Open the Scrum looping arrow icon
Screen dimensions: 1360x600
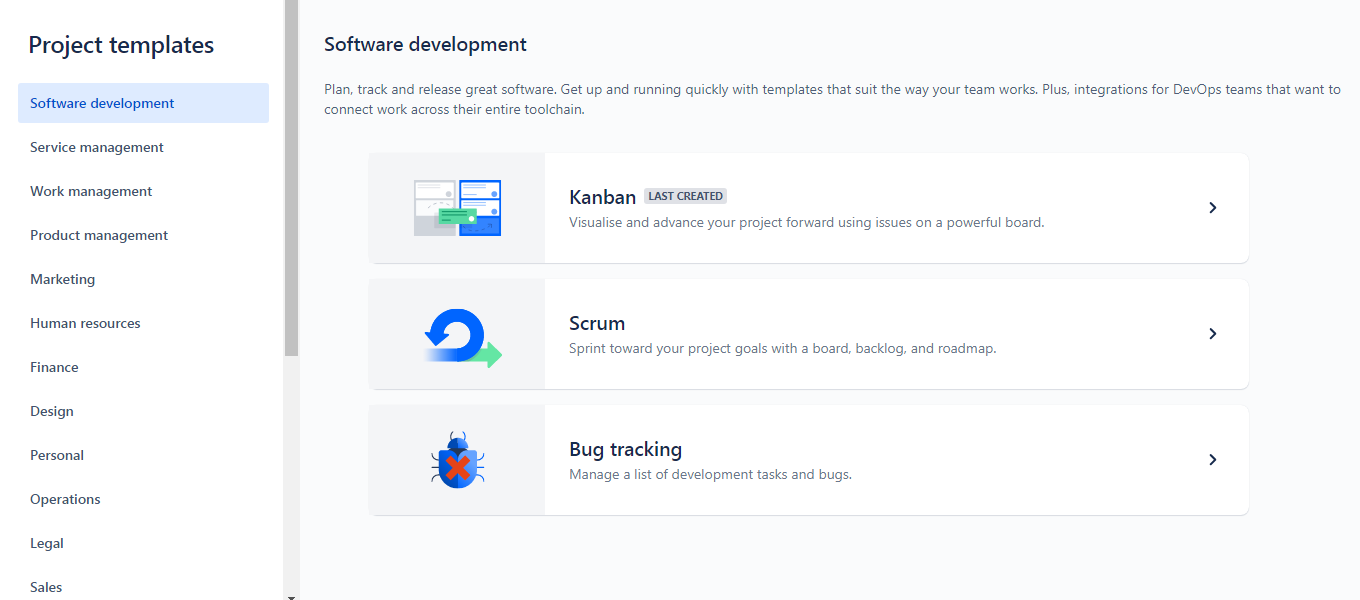pyautogui.click(x=462, y=338)
